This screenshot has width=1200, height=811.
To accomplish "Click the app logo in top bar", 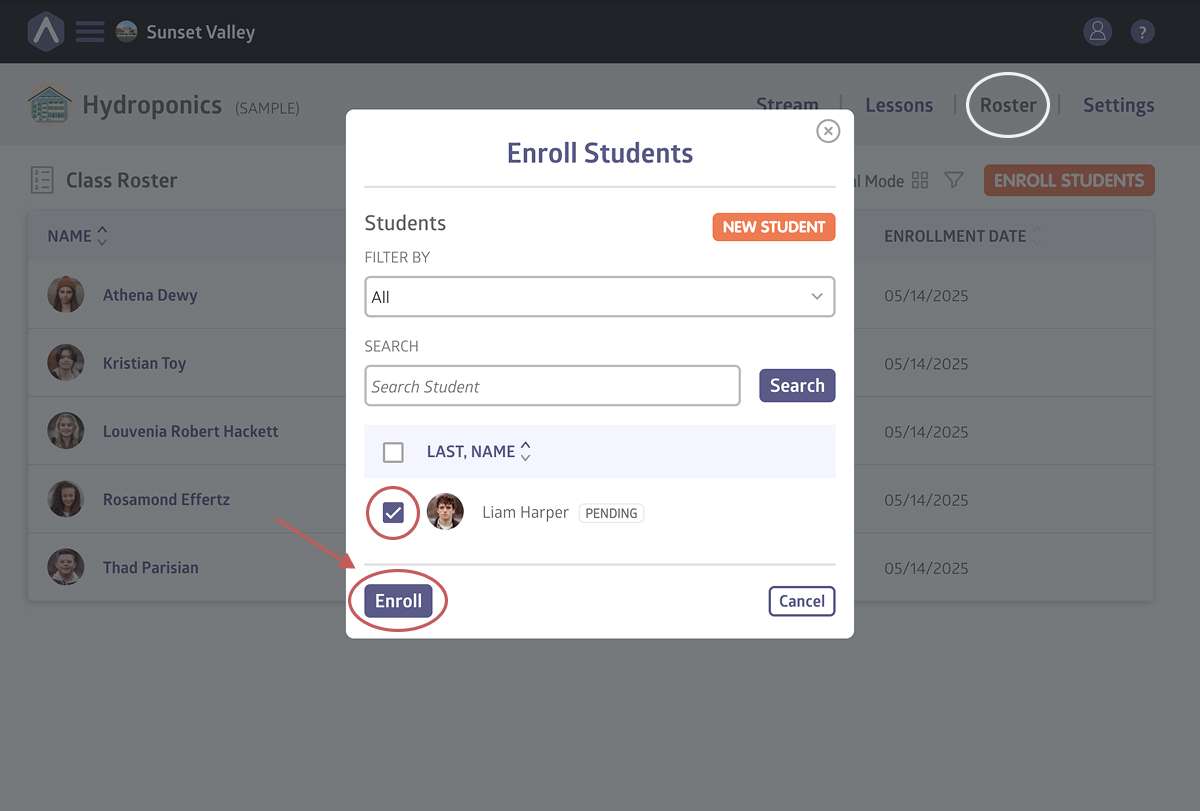I will coord(46,32).
